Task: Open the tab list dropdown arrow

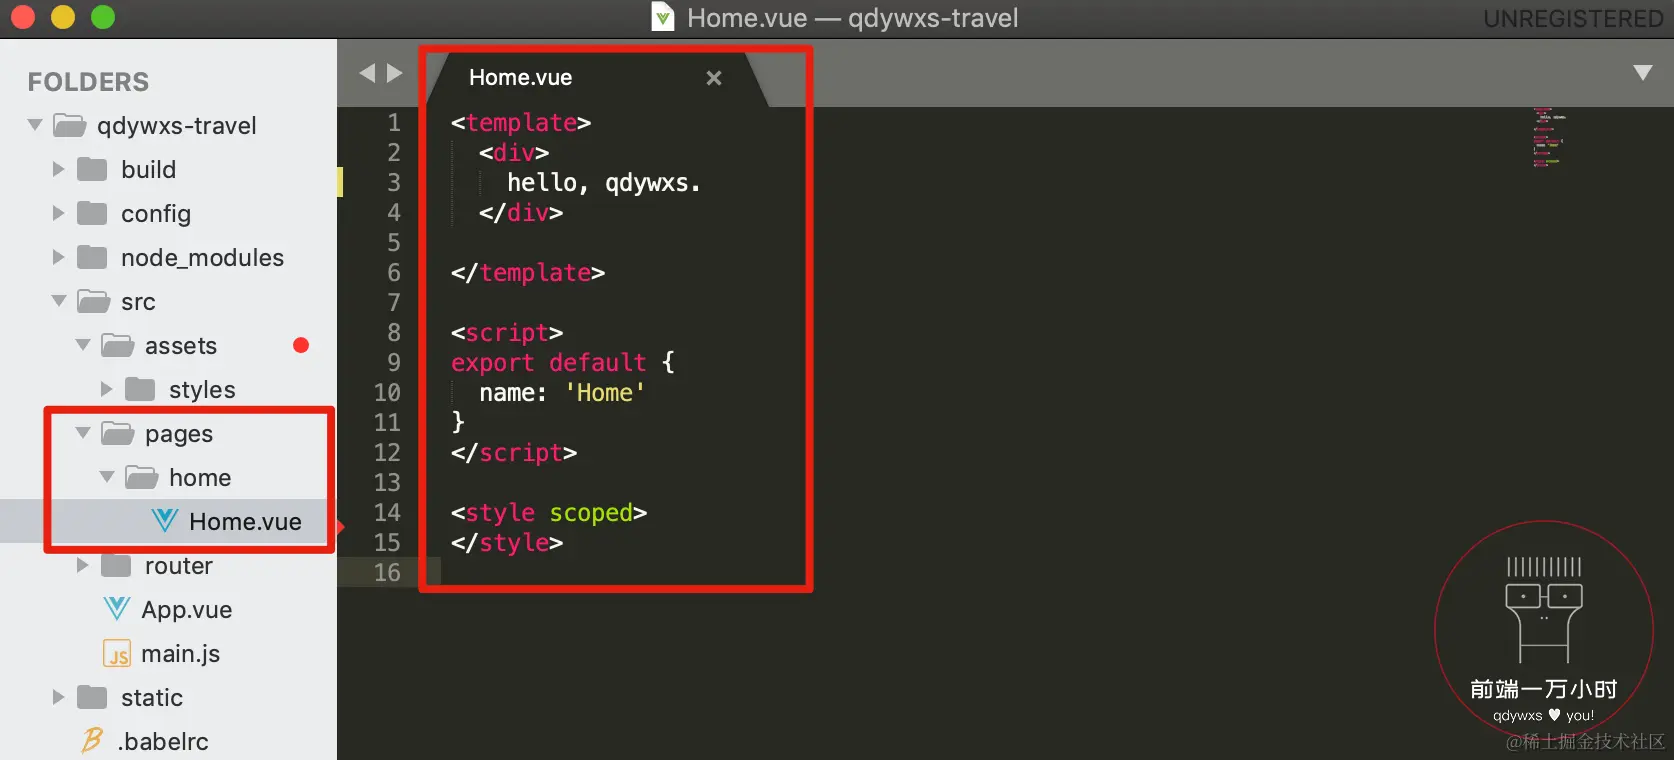Action: pos(1642,73)
